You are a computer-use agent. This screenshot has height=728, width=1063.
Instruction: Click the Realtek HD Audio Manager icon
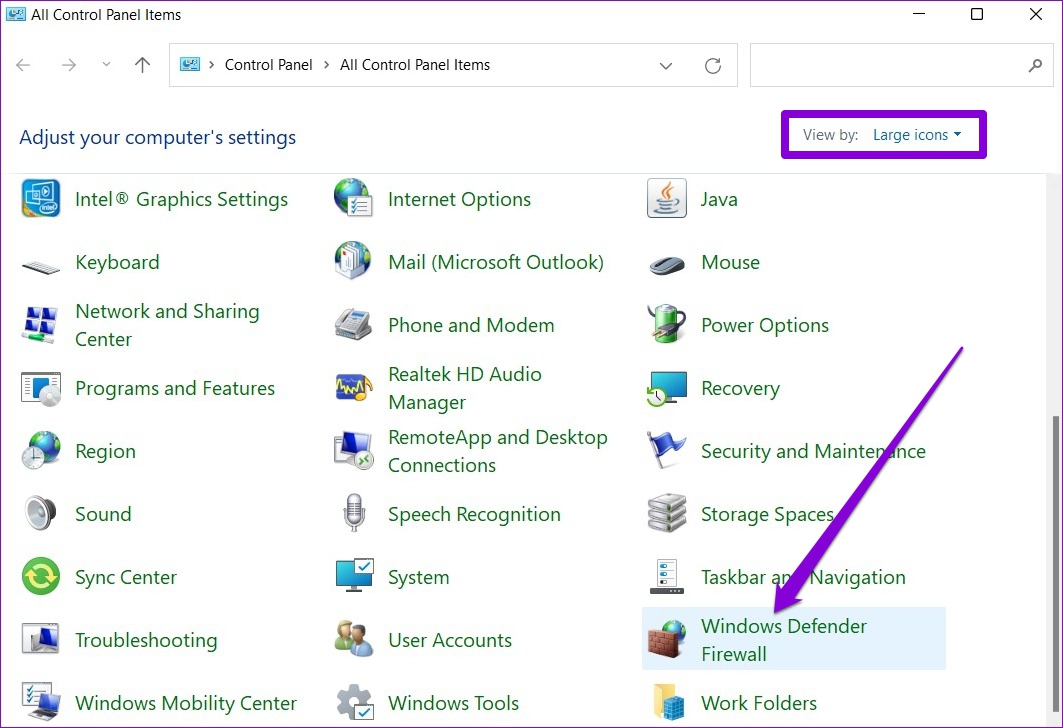(353, 388)
